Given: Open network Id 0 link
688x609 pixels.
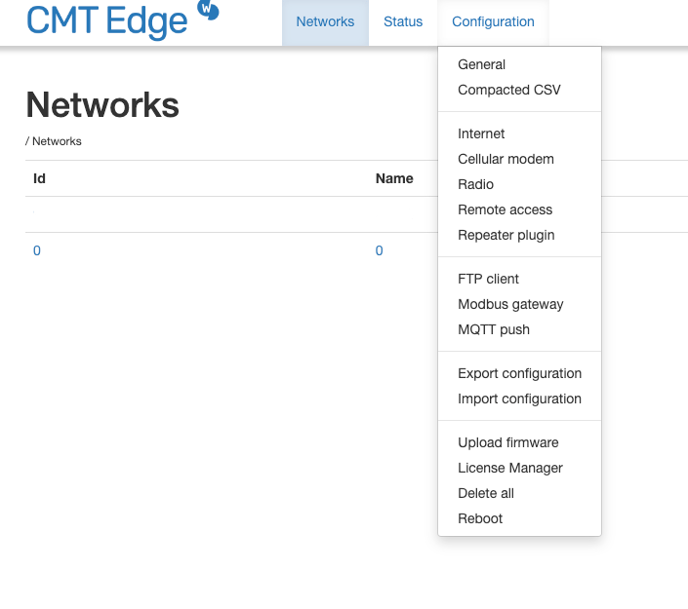Looking at the screenshot, I should click(37, 251).
